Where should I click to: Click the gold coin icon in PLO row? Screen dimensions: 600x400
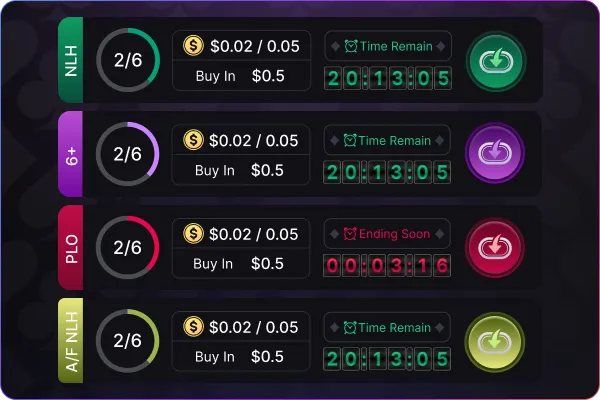(x=193, y=233)
